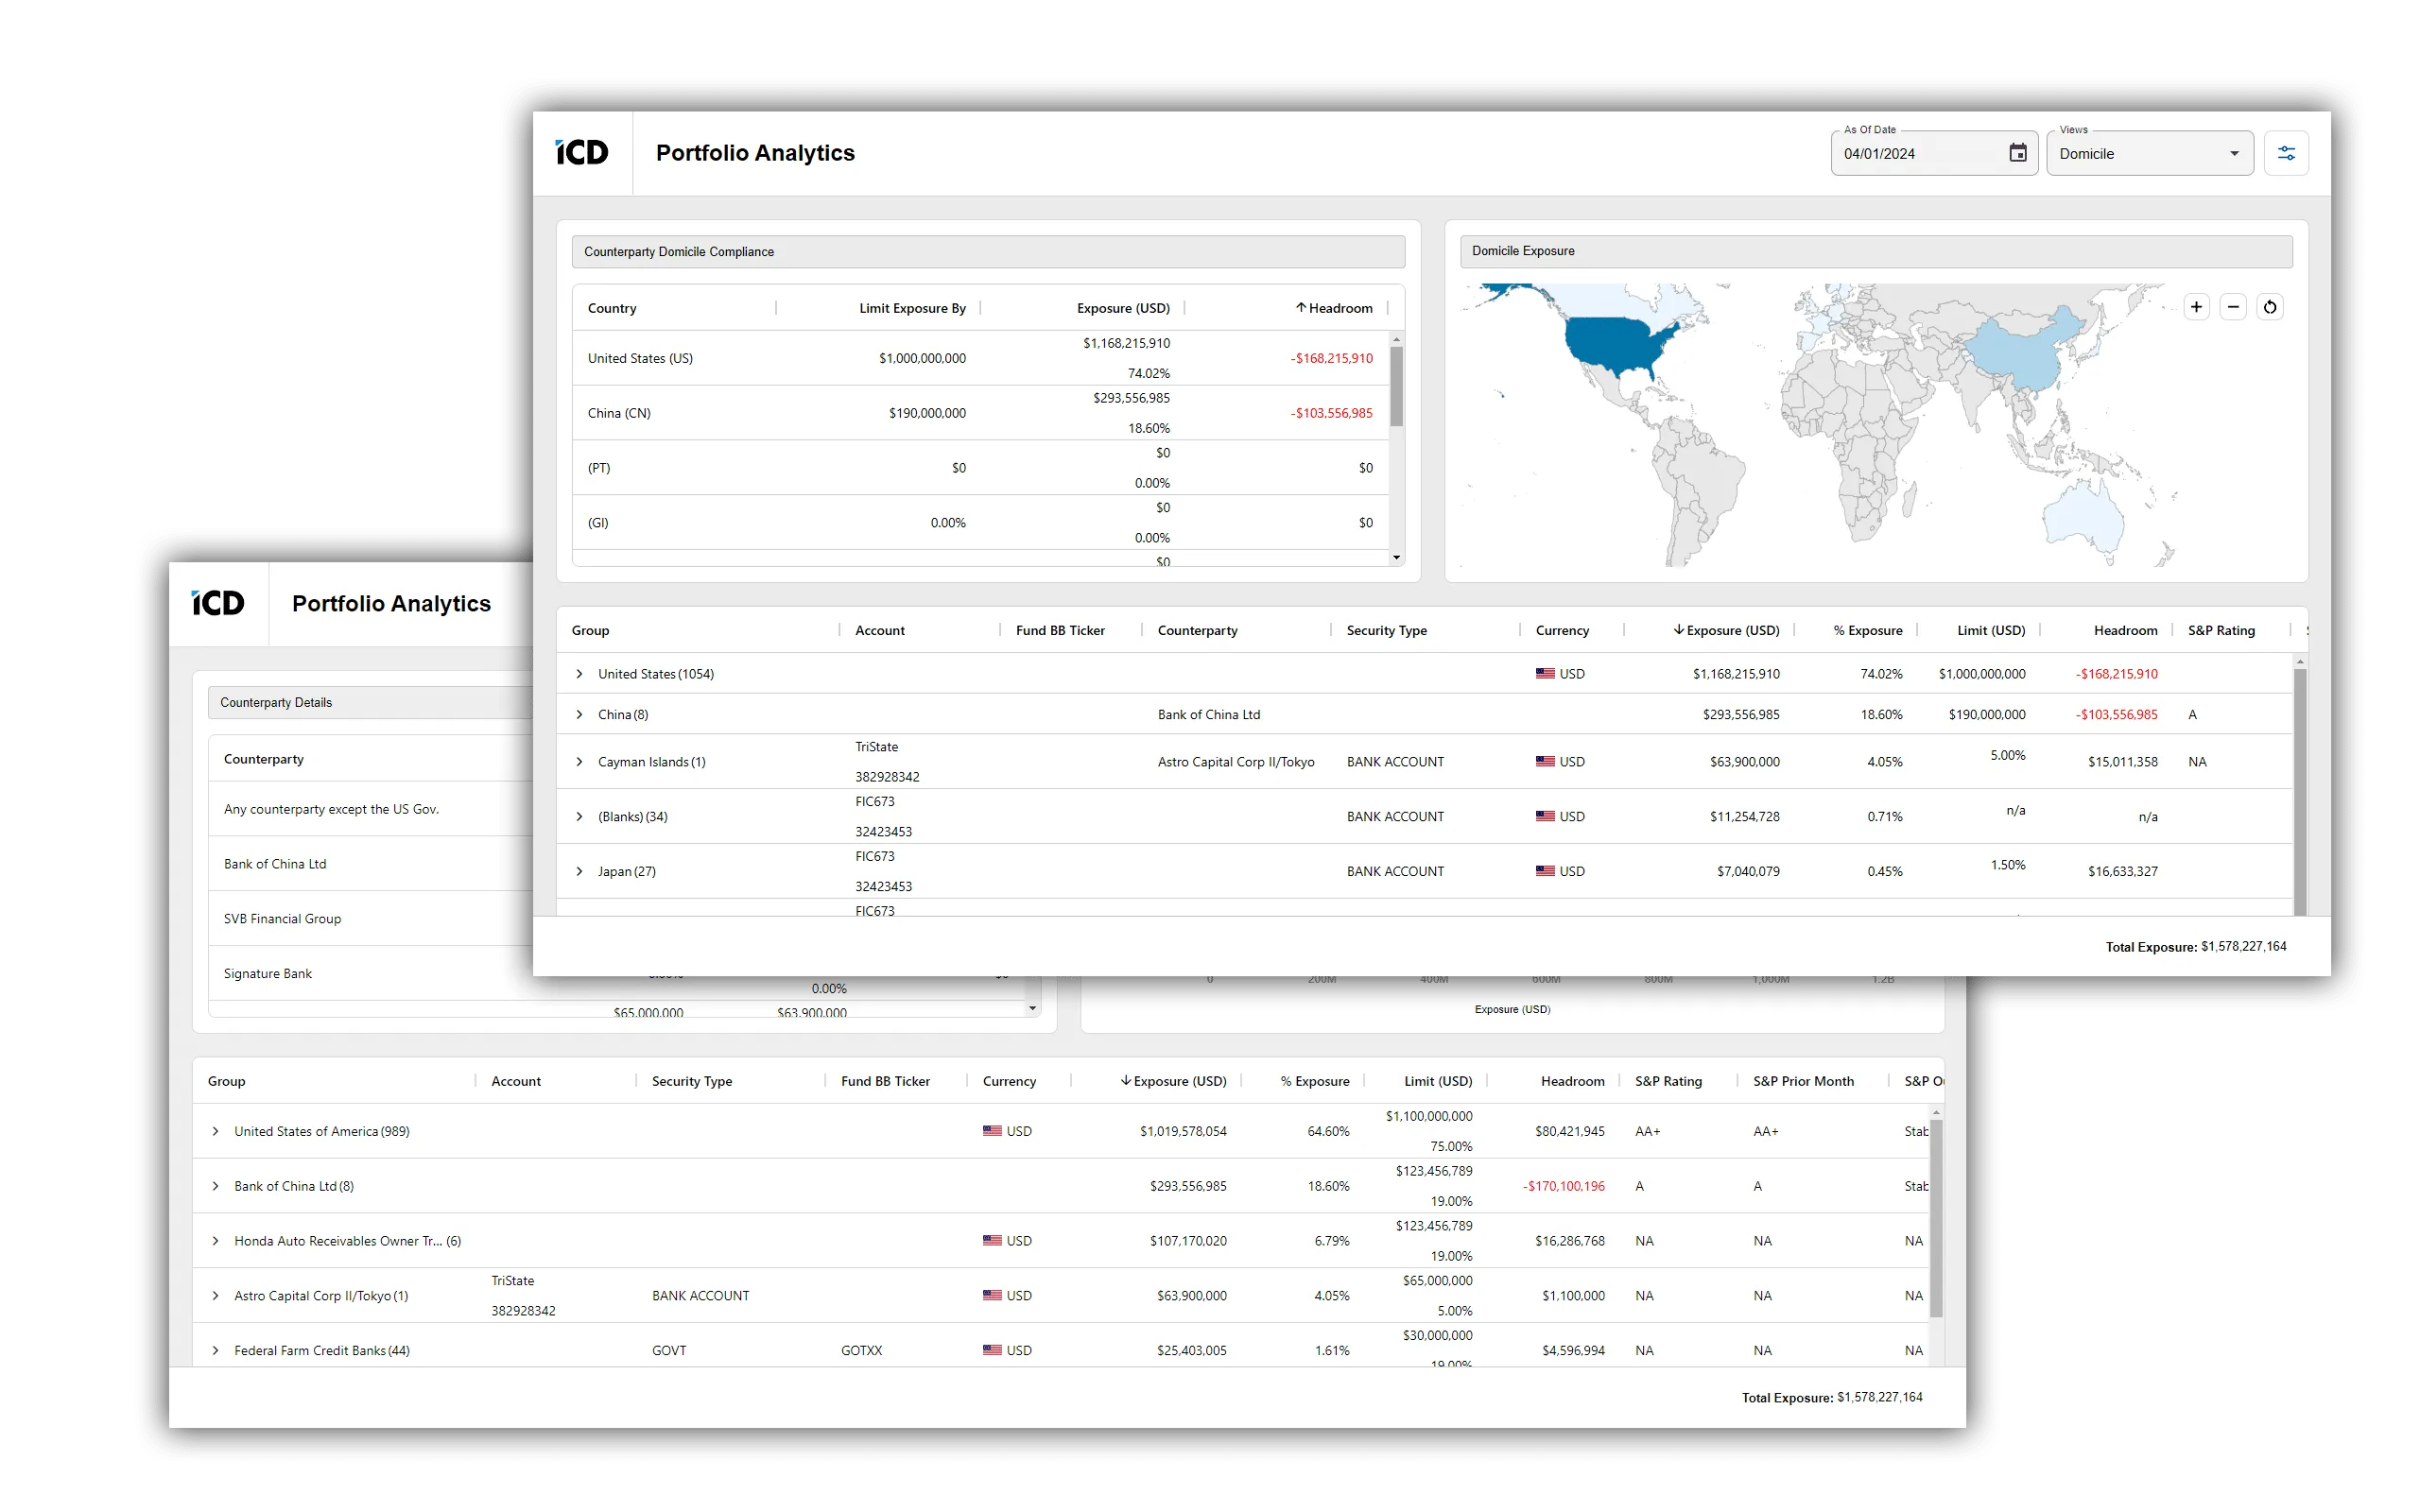2420x1512 pixels.
Task: Open the Views Domicile dropdown
Action: pyautogui.click(x=2149, y=153)
